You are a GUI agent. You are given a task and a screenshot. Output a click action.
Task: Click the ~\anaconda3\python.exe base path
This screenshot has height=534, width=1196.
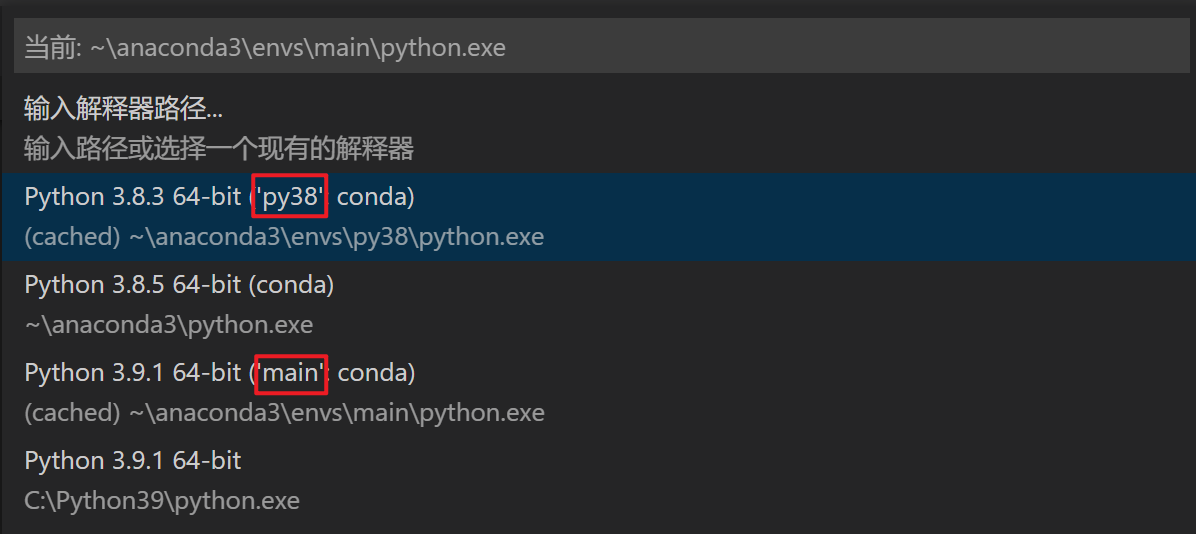[x=168, y=324]
